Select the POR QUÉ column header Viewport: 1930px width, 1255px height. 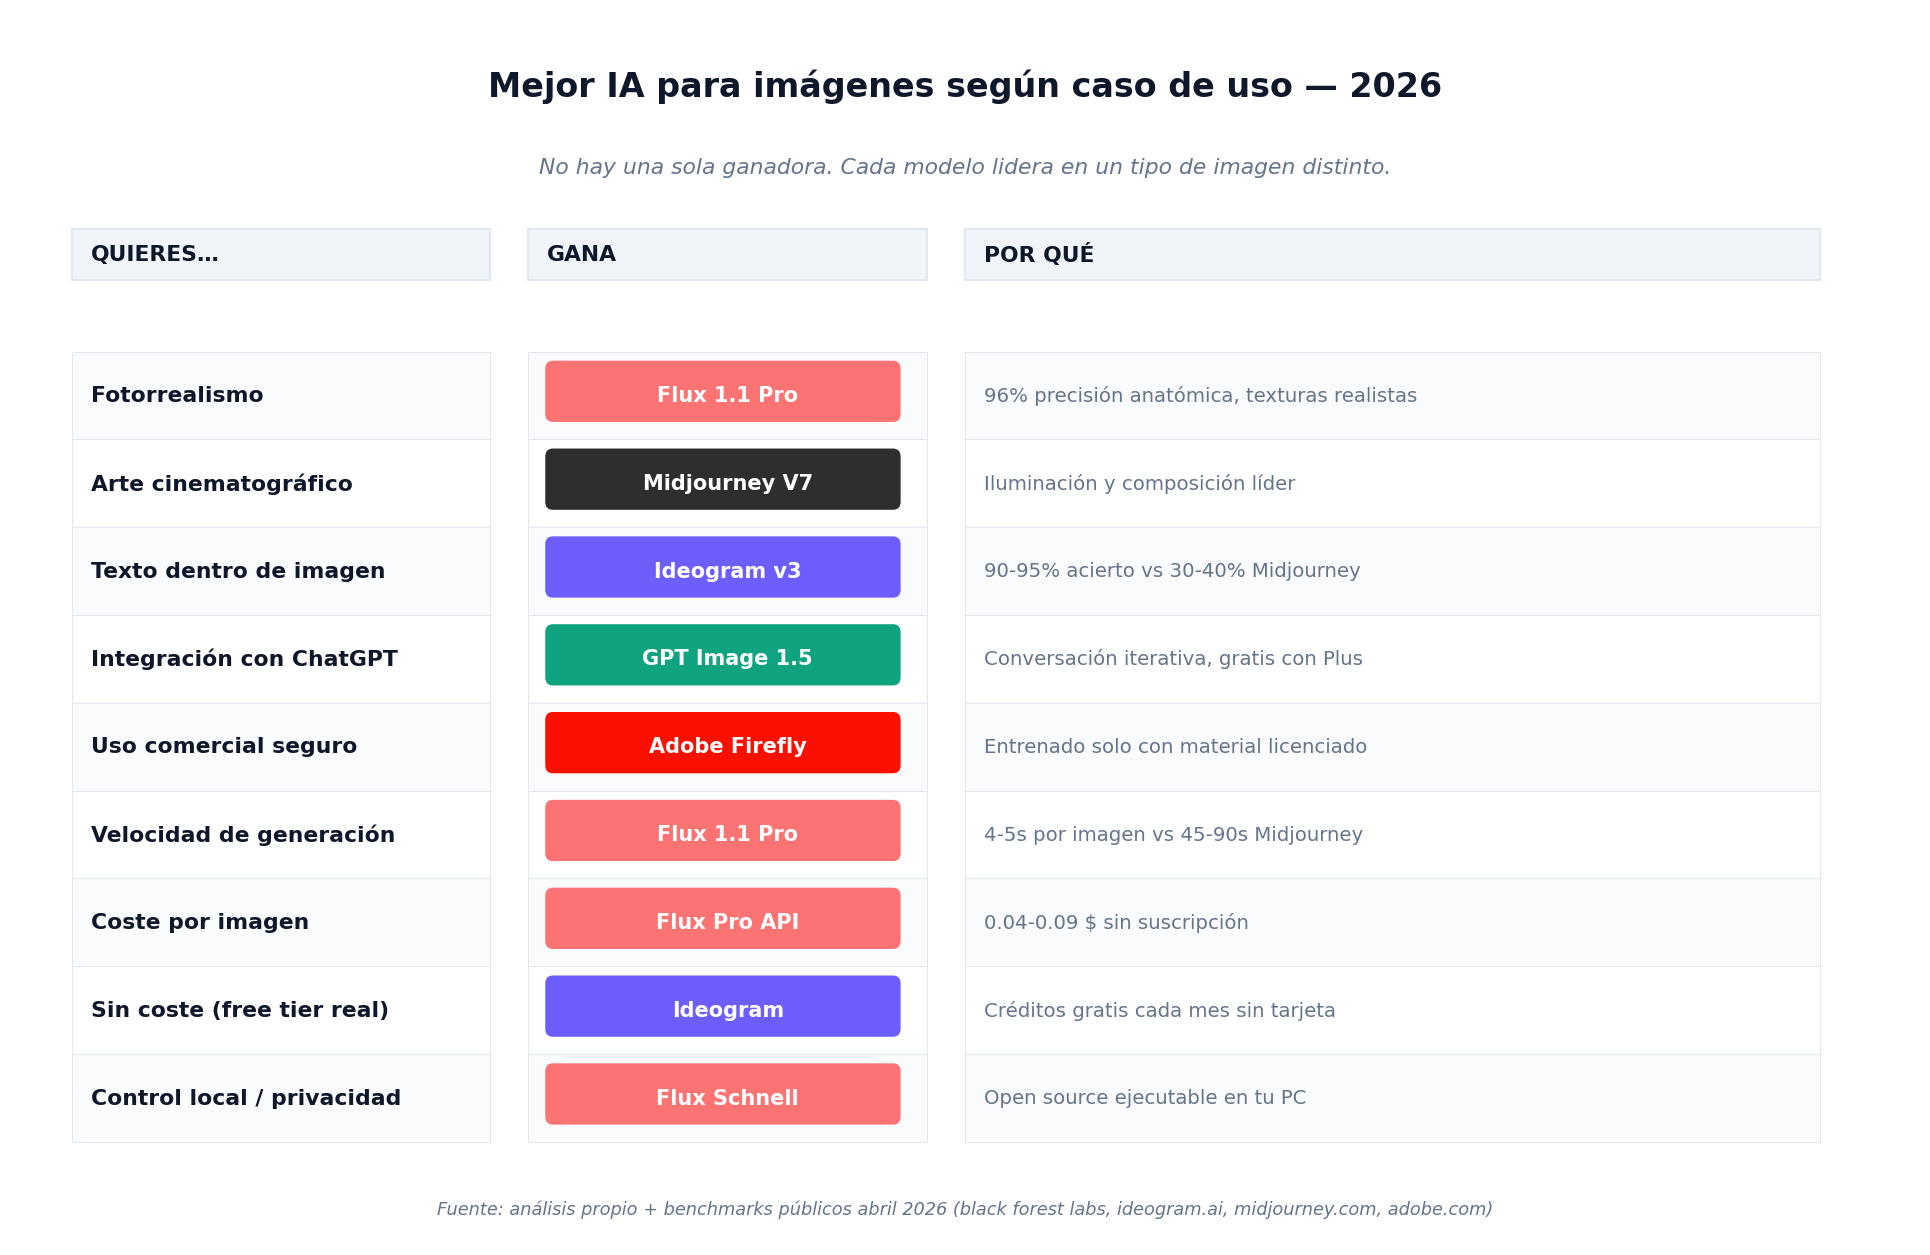[x=1392, y=254]
